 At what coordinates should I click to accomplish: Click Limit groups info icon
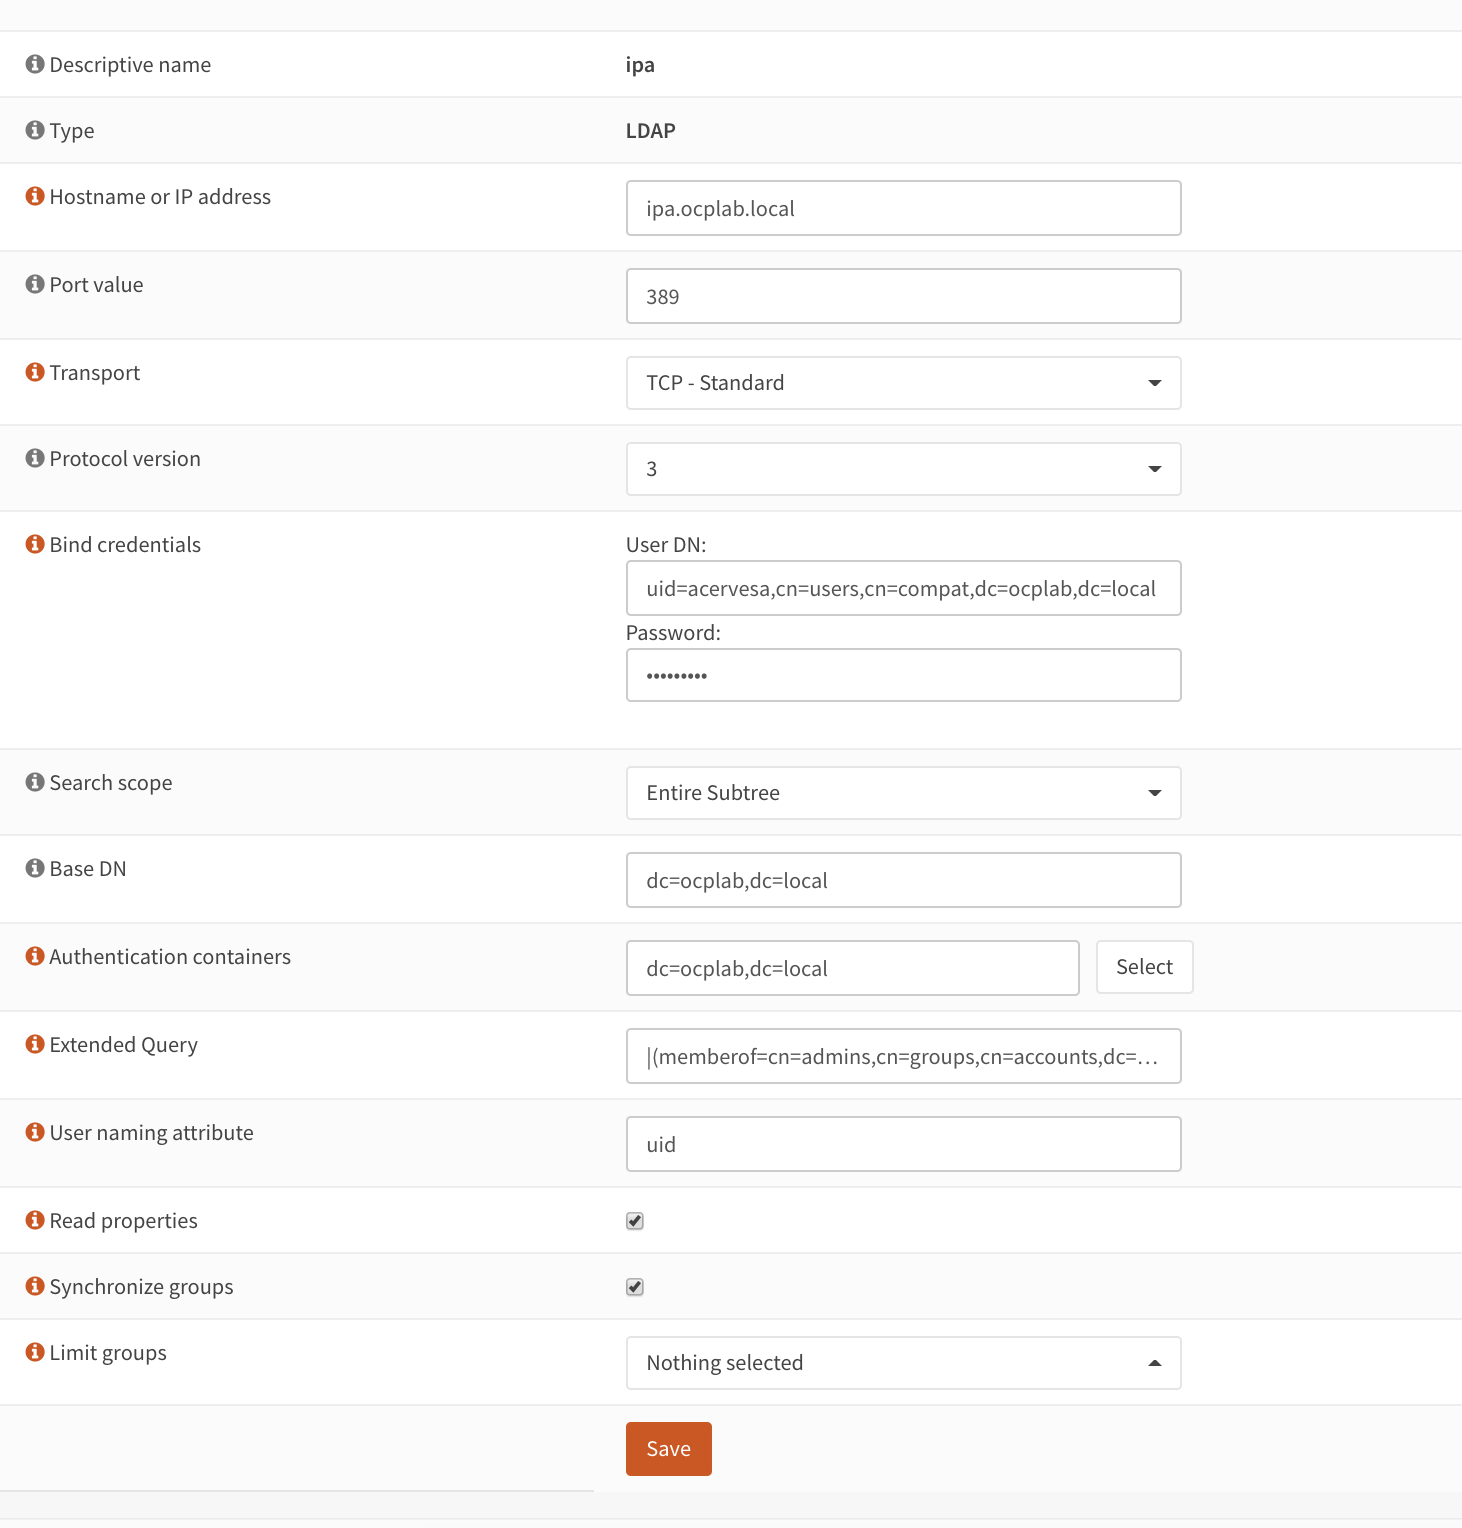(35, 1352)
